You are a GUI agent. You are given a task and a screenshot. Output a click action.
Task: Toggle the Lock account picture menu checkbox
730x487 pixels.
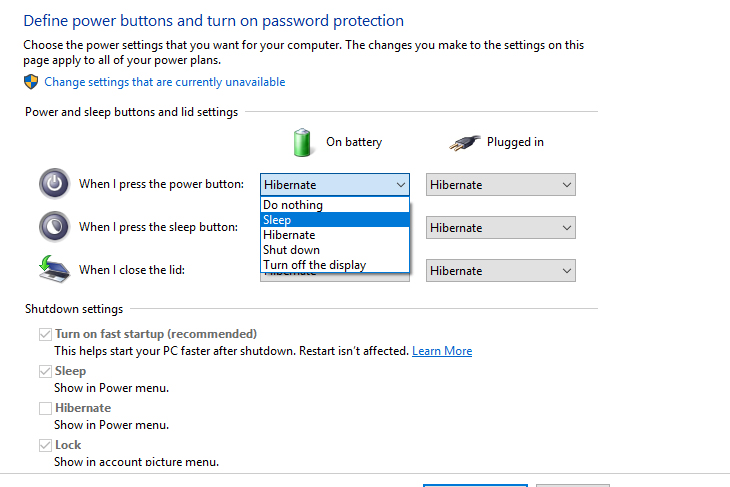pos(45,445)
